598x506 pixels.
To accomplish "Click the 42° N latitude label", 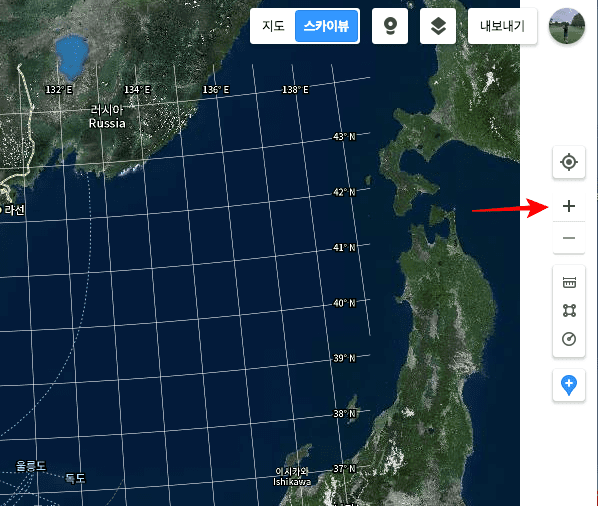I will [344, 192].
